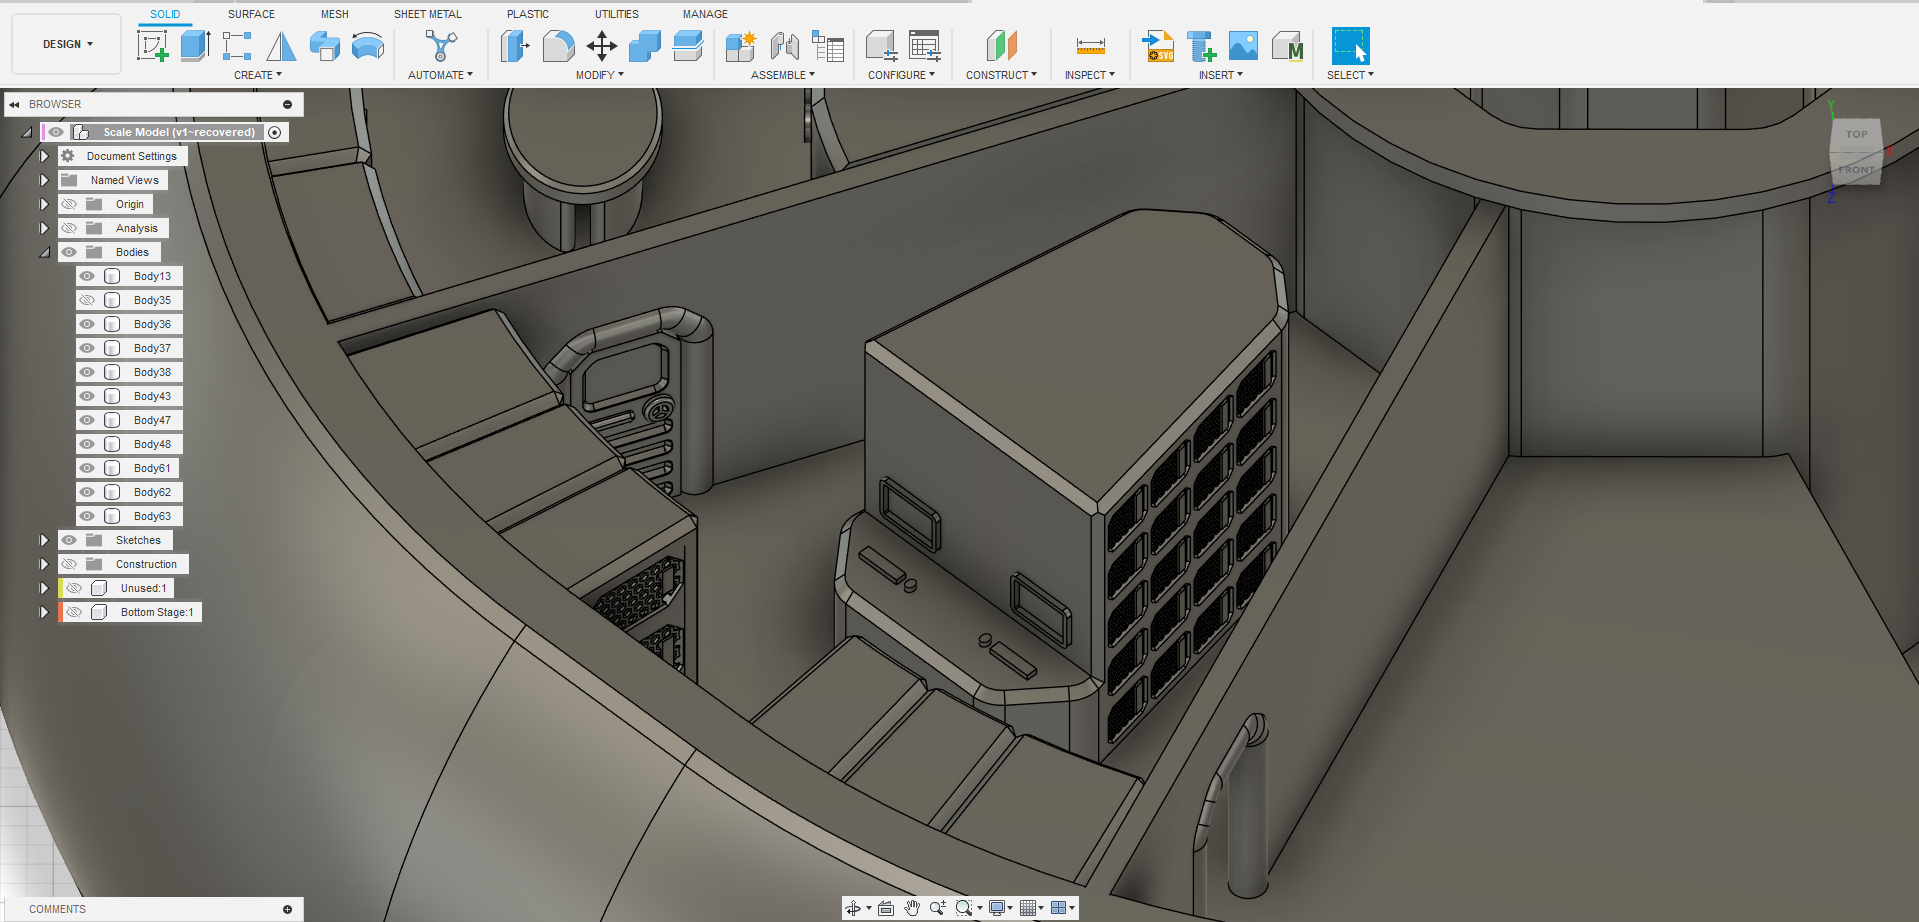1919x922 pixels.
Task: Click the Orbit icon in navigation bar
Action: coord(853,908)
